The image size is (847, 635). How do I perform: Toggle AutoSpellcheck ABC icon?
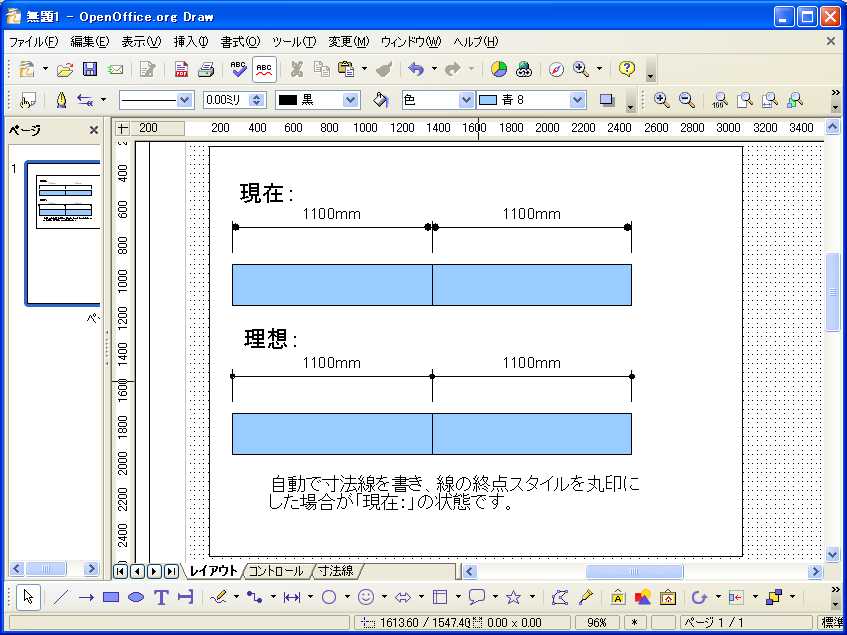264,69
